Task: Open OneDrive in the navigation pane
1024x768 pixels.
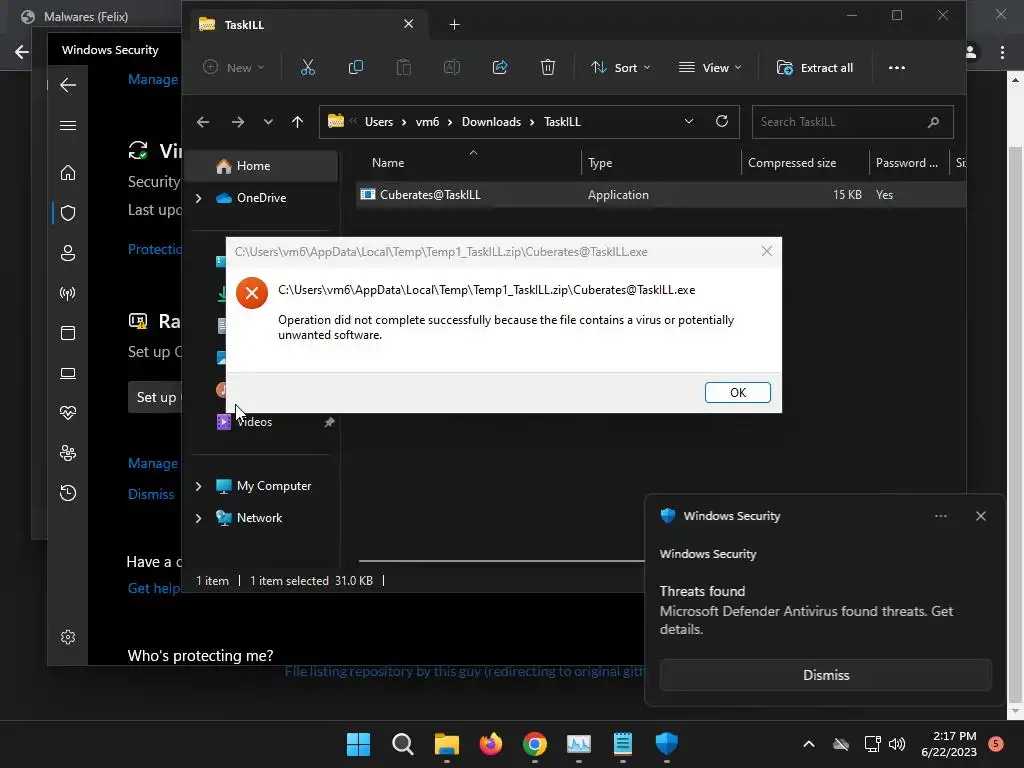Action: [261, 198]
